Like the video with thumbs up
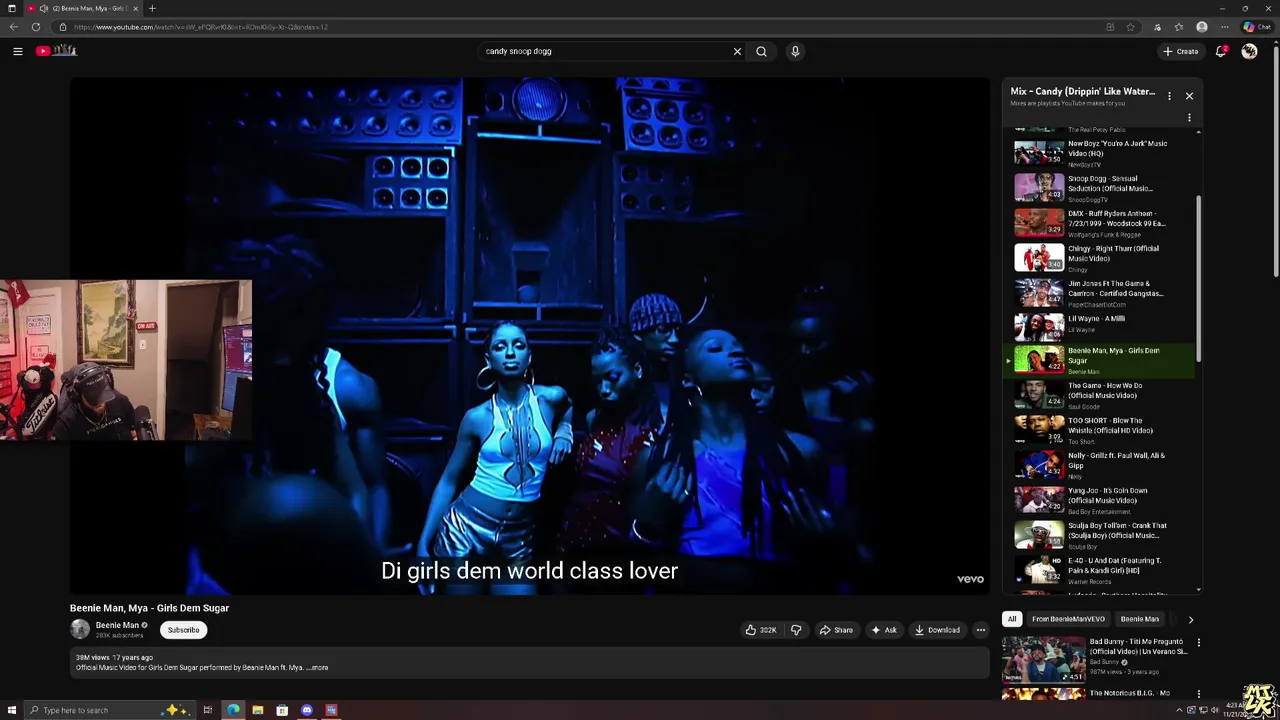 tap(761, 630)
